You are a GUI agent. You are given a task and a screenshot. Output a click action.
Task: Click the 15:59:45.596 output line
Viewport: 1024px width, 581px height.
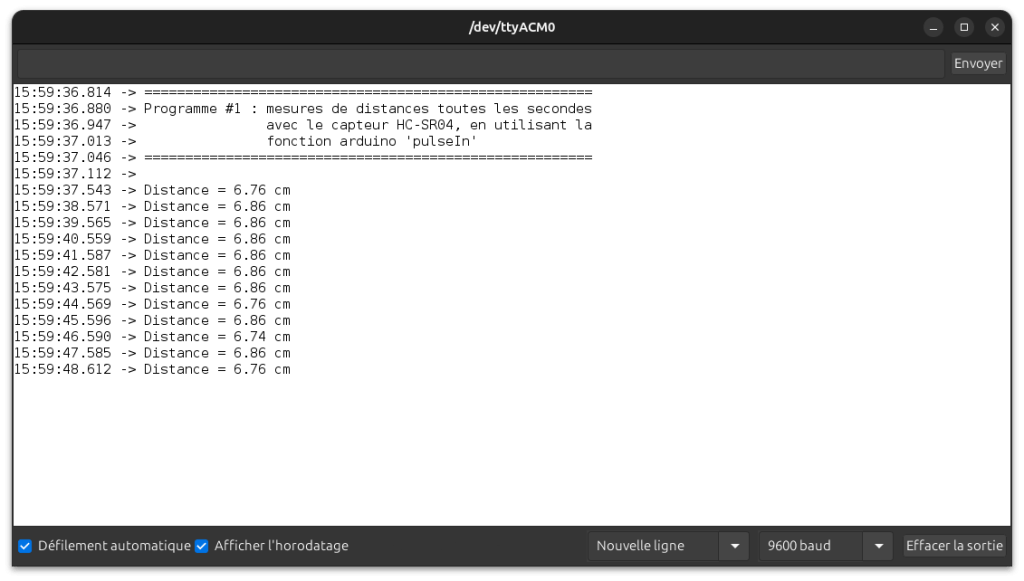click(x=152, y=321)
